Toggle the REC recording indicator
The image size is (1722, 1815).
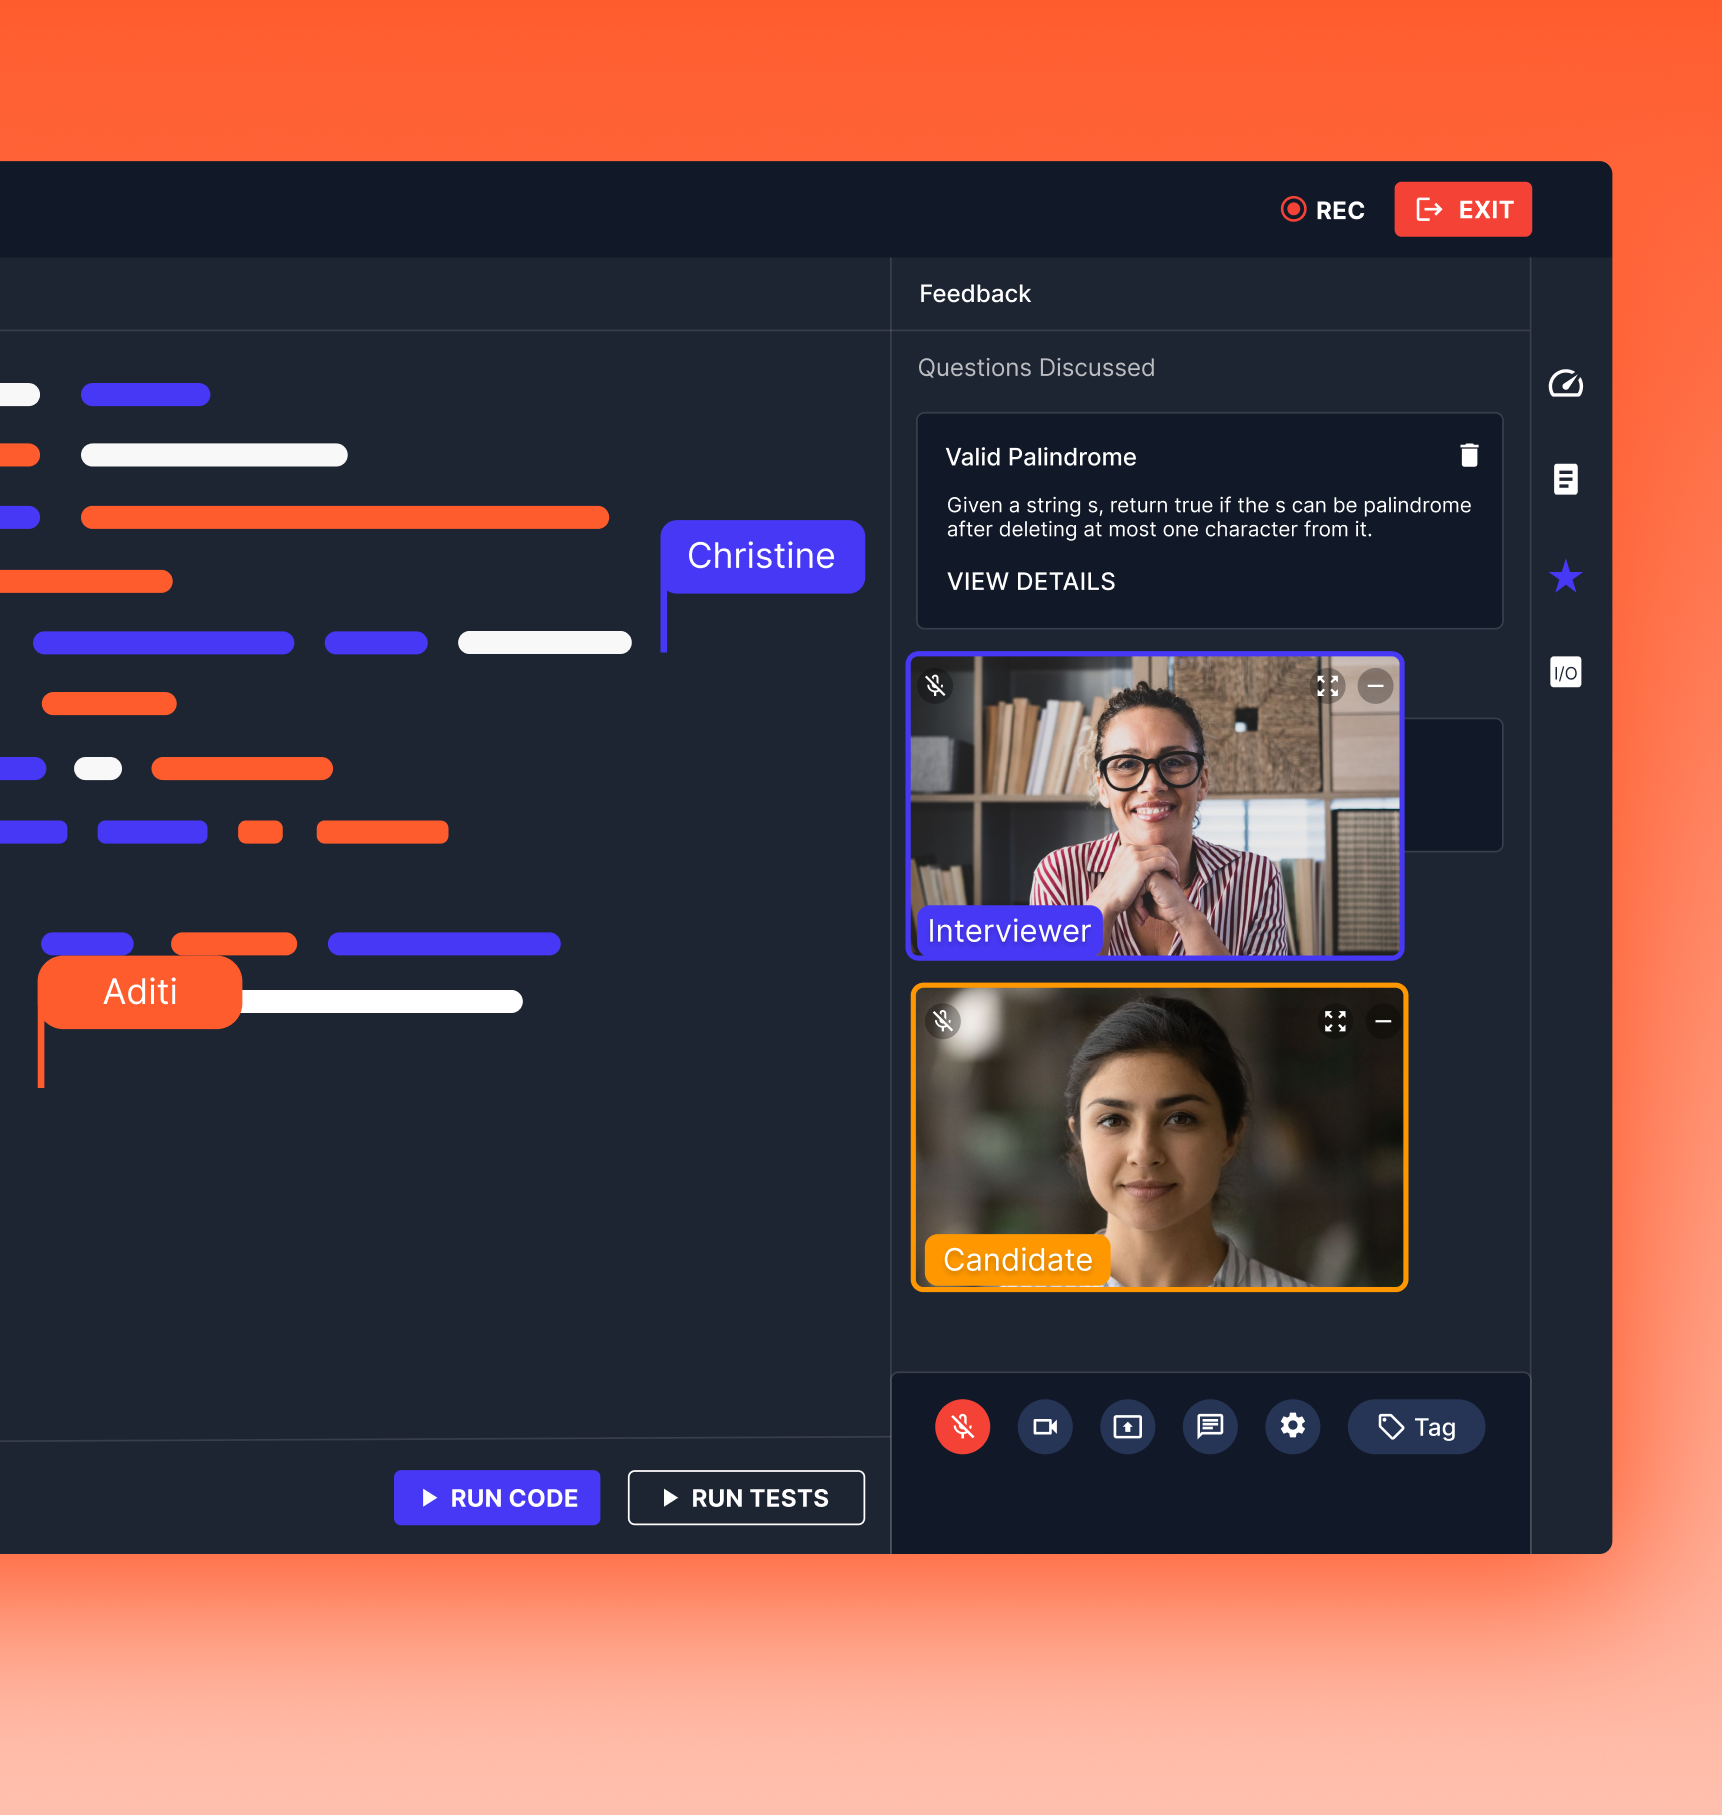click(x=1322, y=210)
